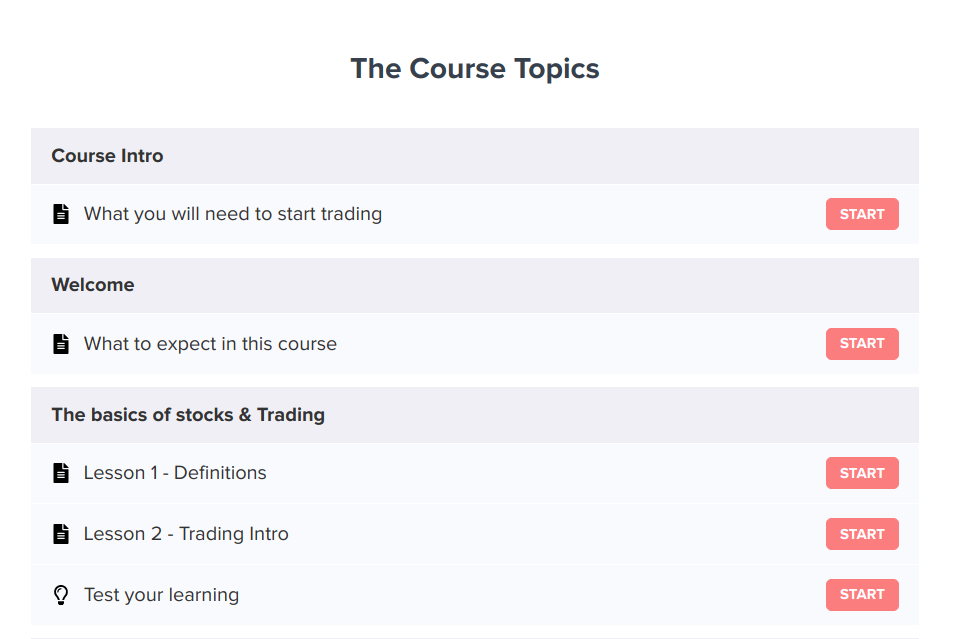
Task: Click the document icon for Lesson 2 - Trading Intro
Action: coord(61,534)
